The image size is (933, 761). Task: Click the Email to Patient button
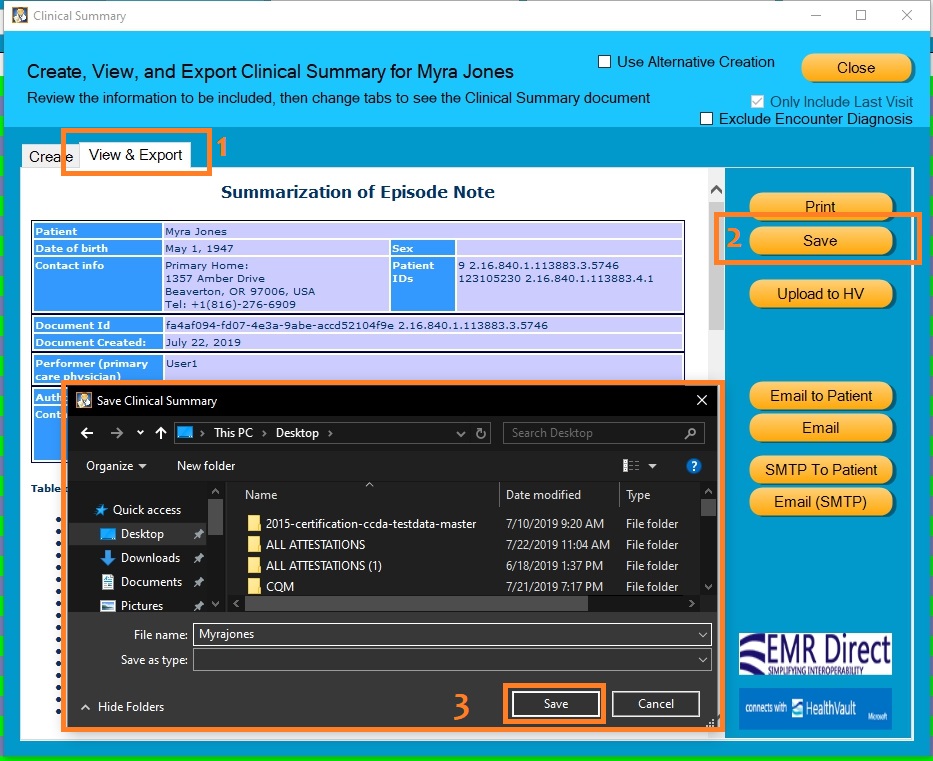pos(821,396)
